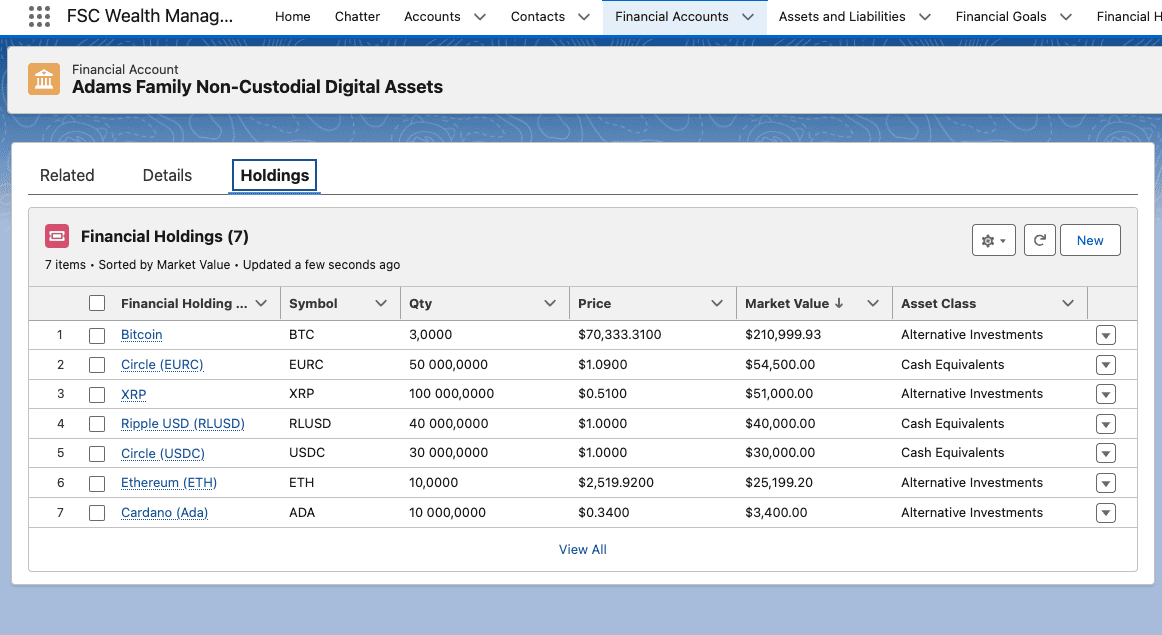Expand the Financial Goals nav chevron

click(x=1066, y=16)
